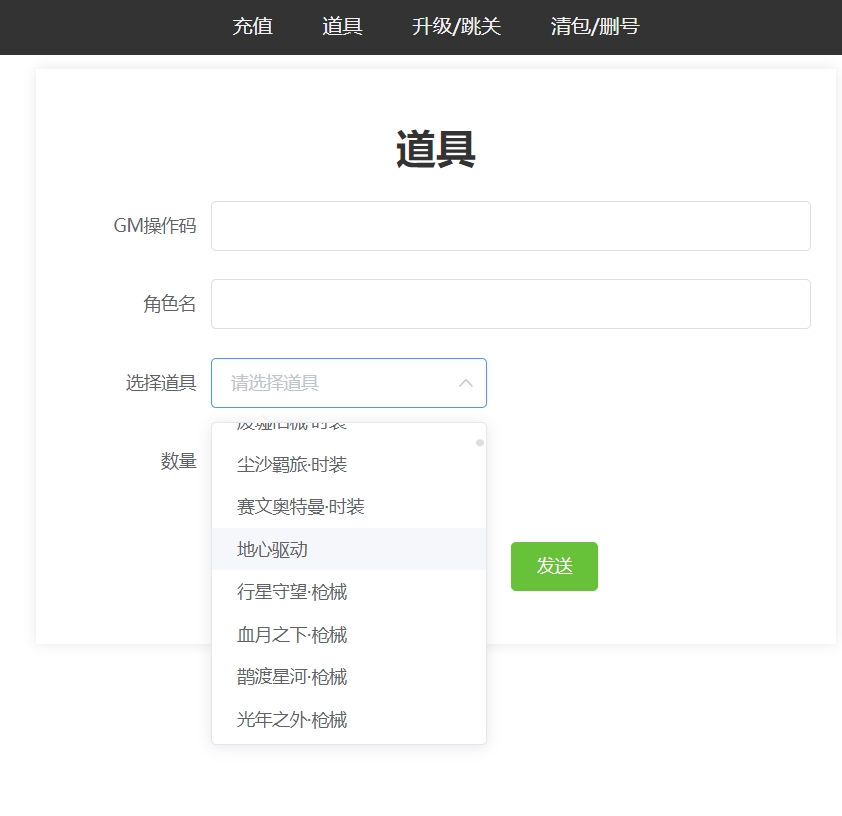
Task: Open the 充值 menu item
Action: click(252, 27)
